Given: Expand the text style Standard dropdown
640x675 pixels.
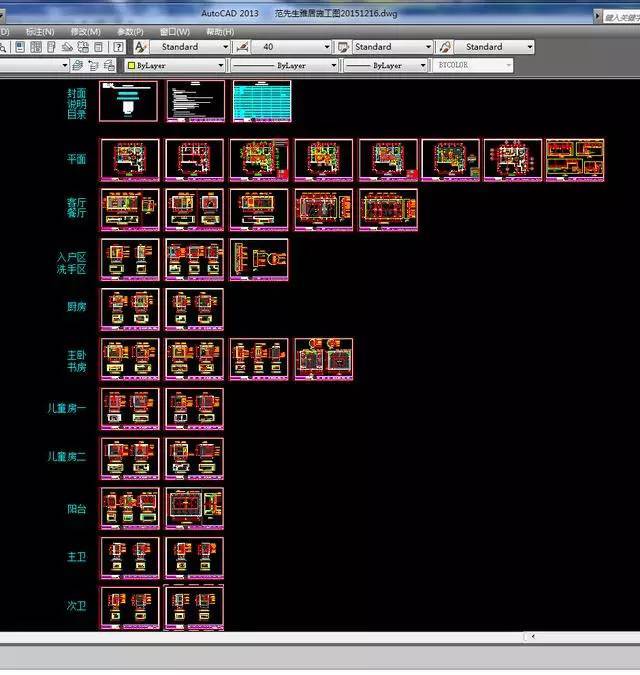Looking at the screenshot, I should coord(225,47).
